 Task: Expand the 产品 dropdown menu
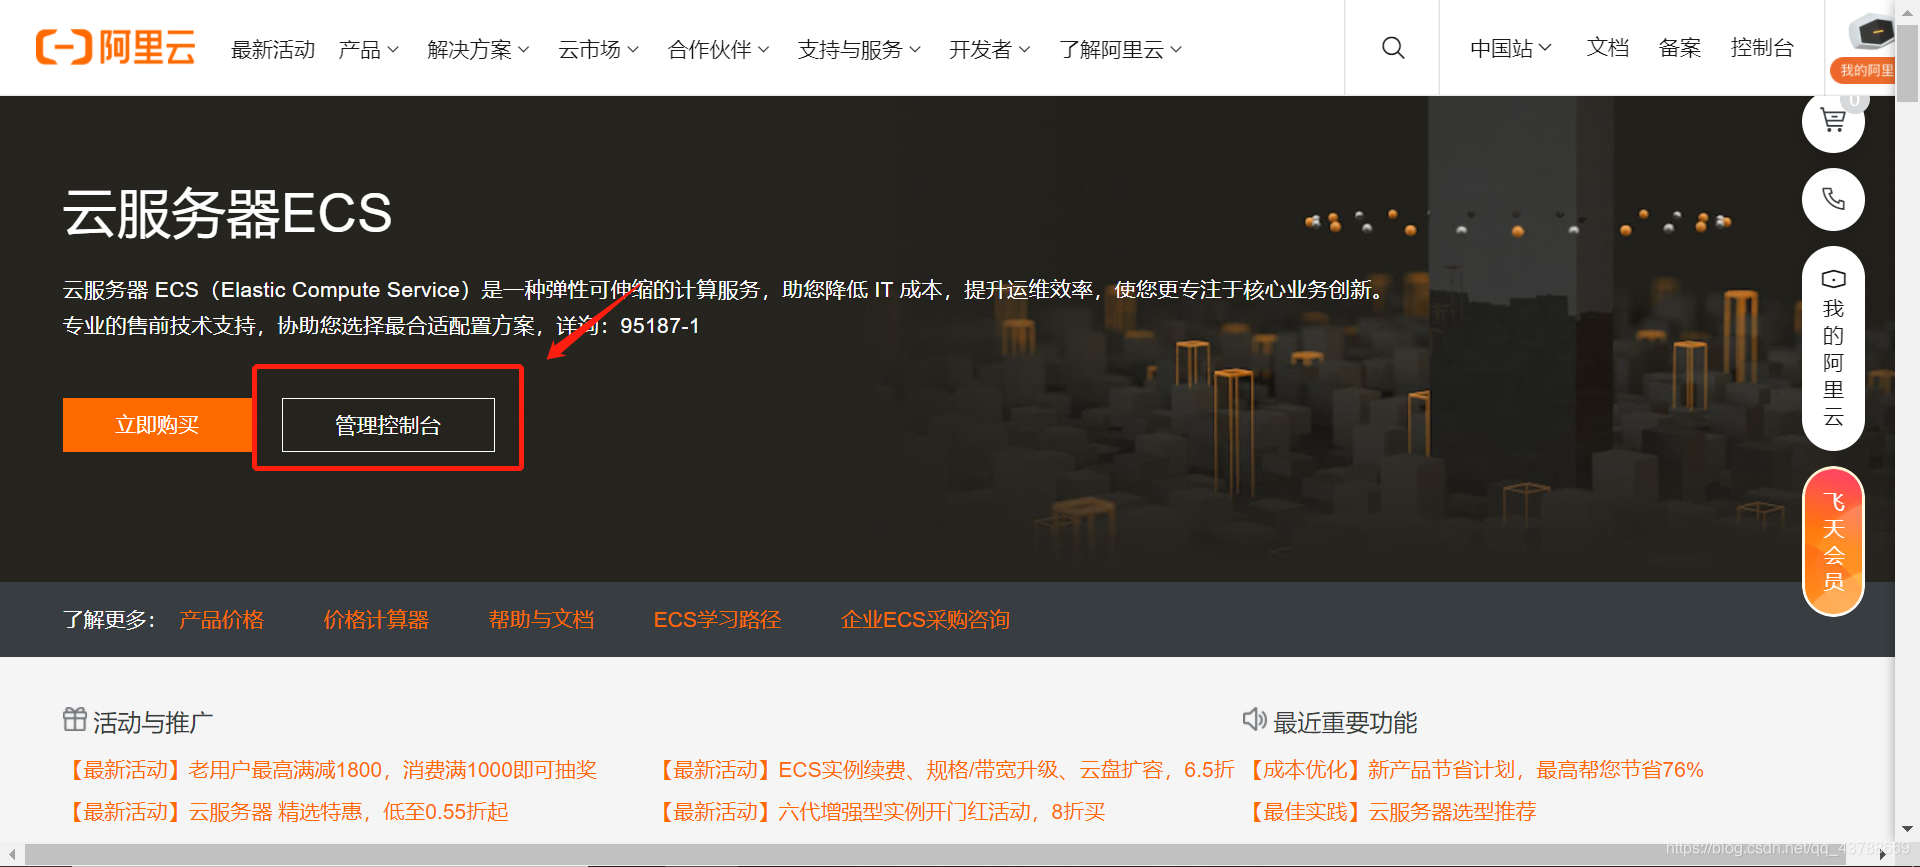(x=368, y=49)
